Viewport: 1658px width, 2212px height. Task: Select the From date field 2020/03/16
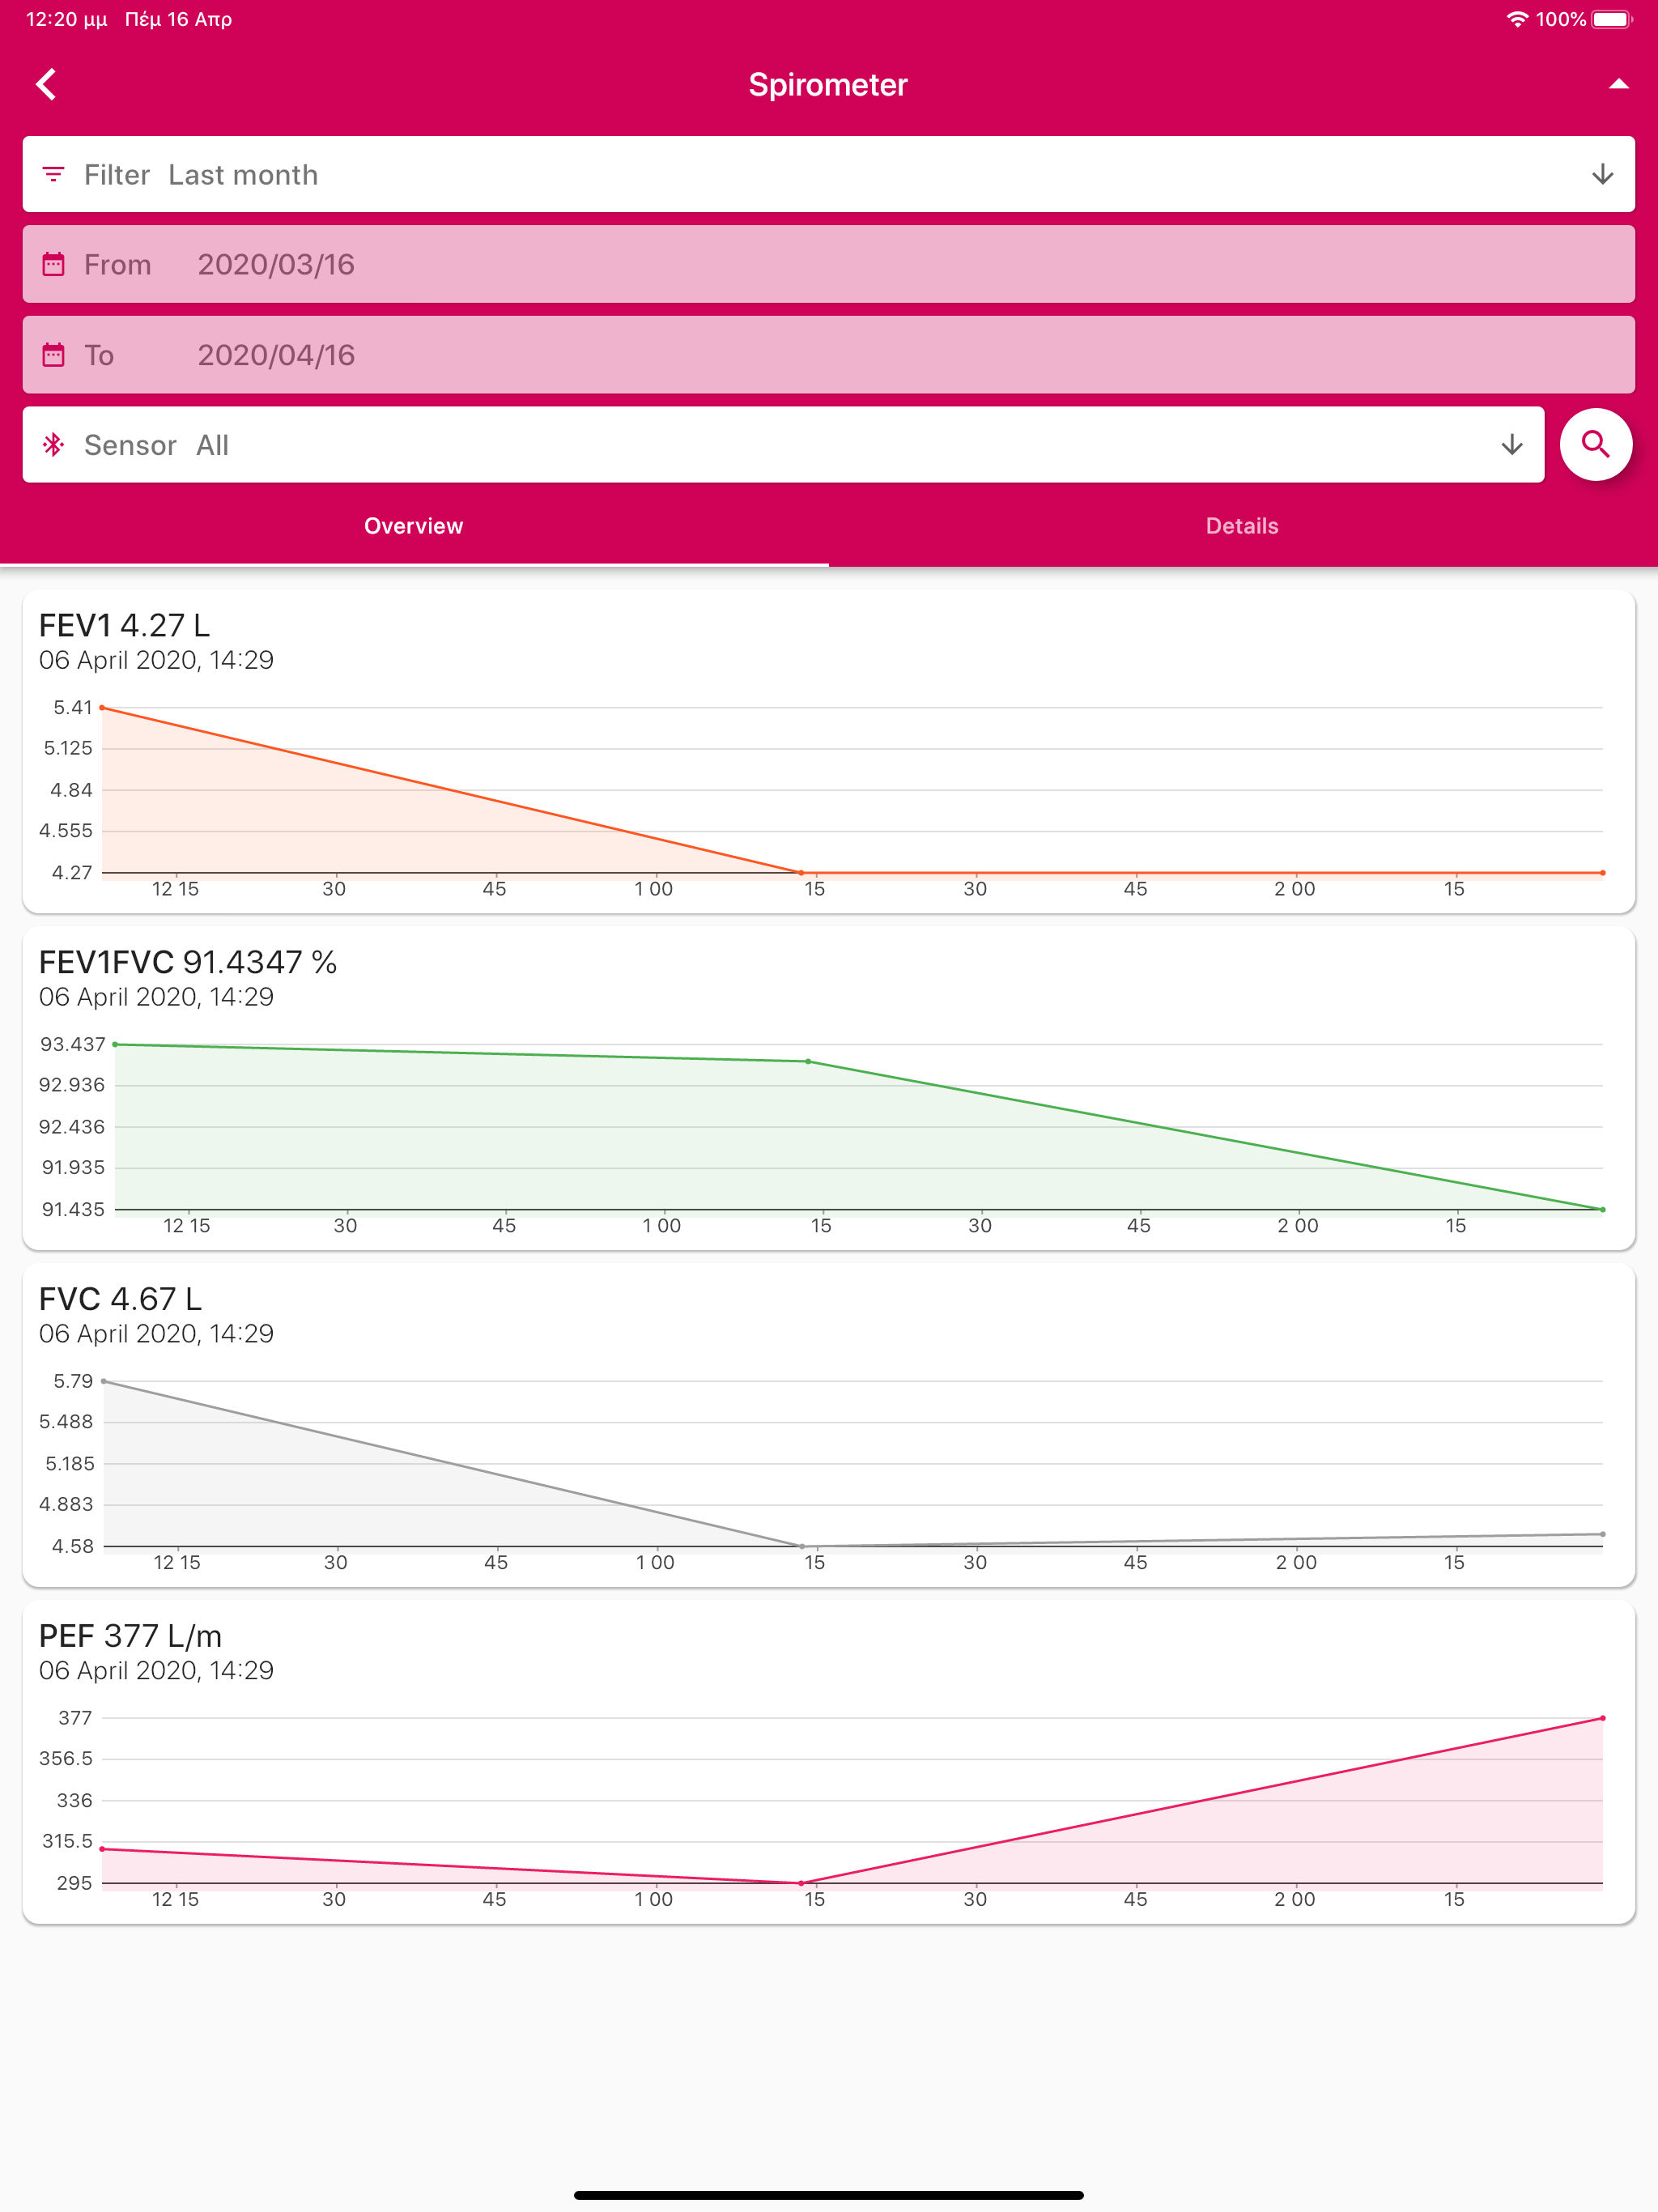(828, 265)
